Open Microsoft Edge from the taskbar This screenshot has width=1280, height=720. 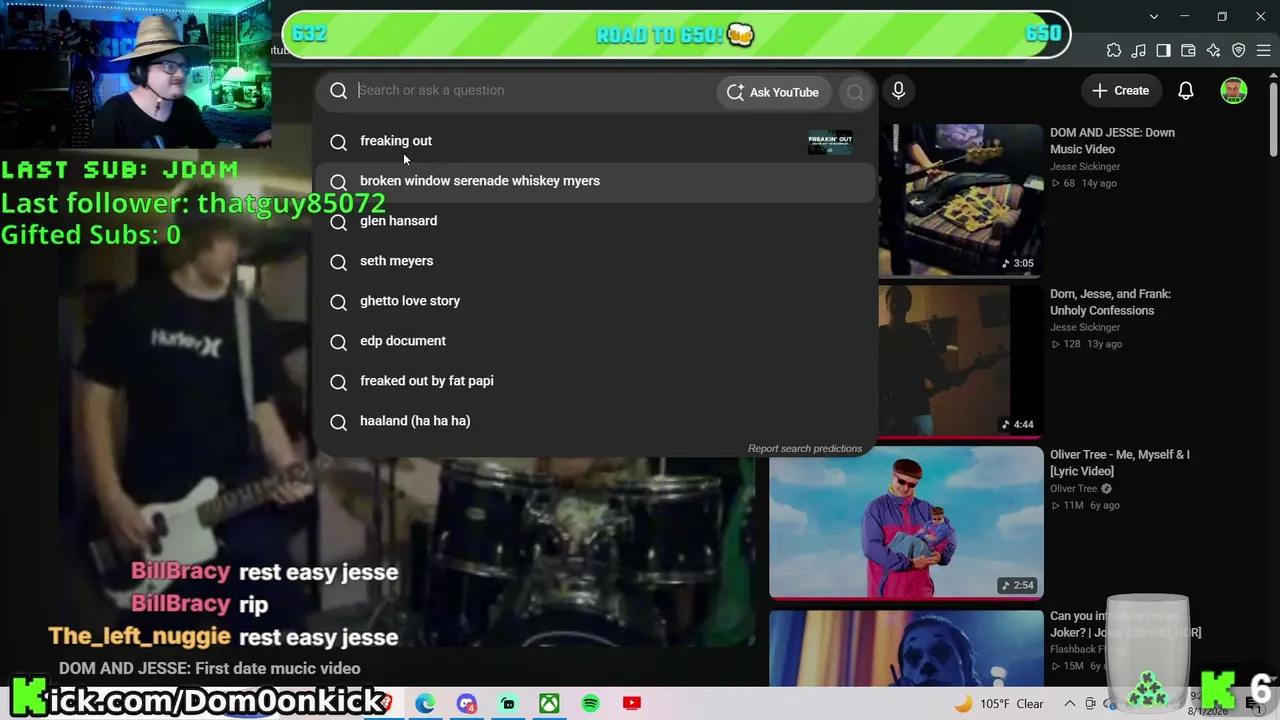[x=425, y=703]
